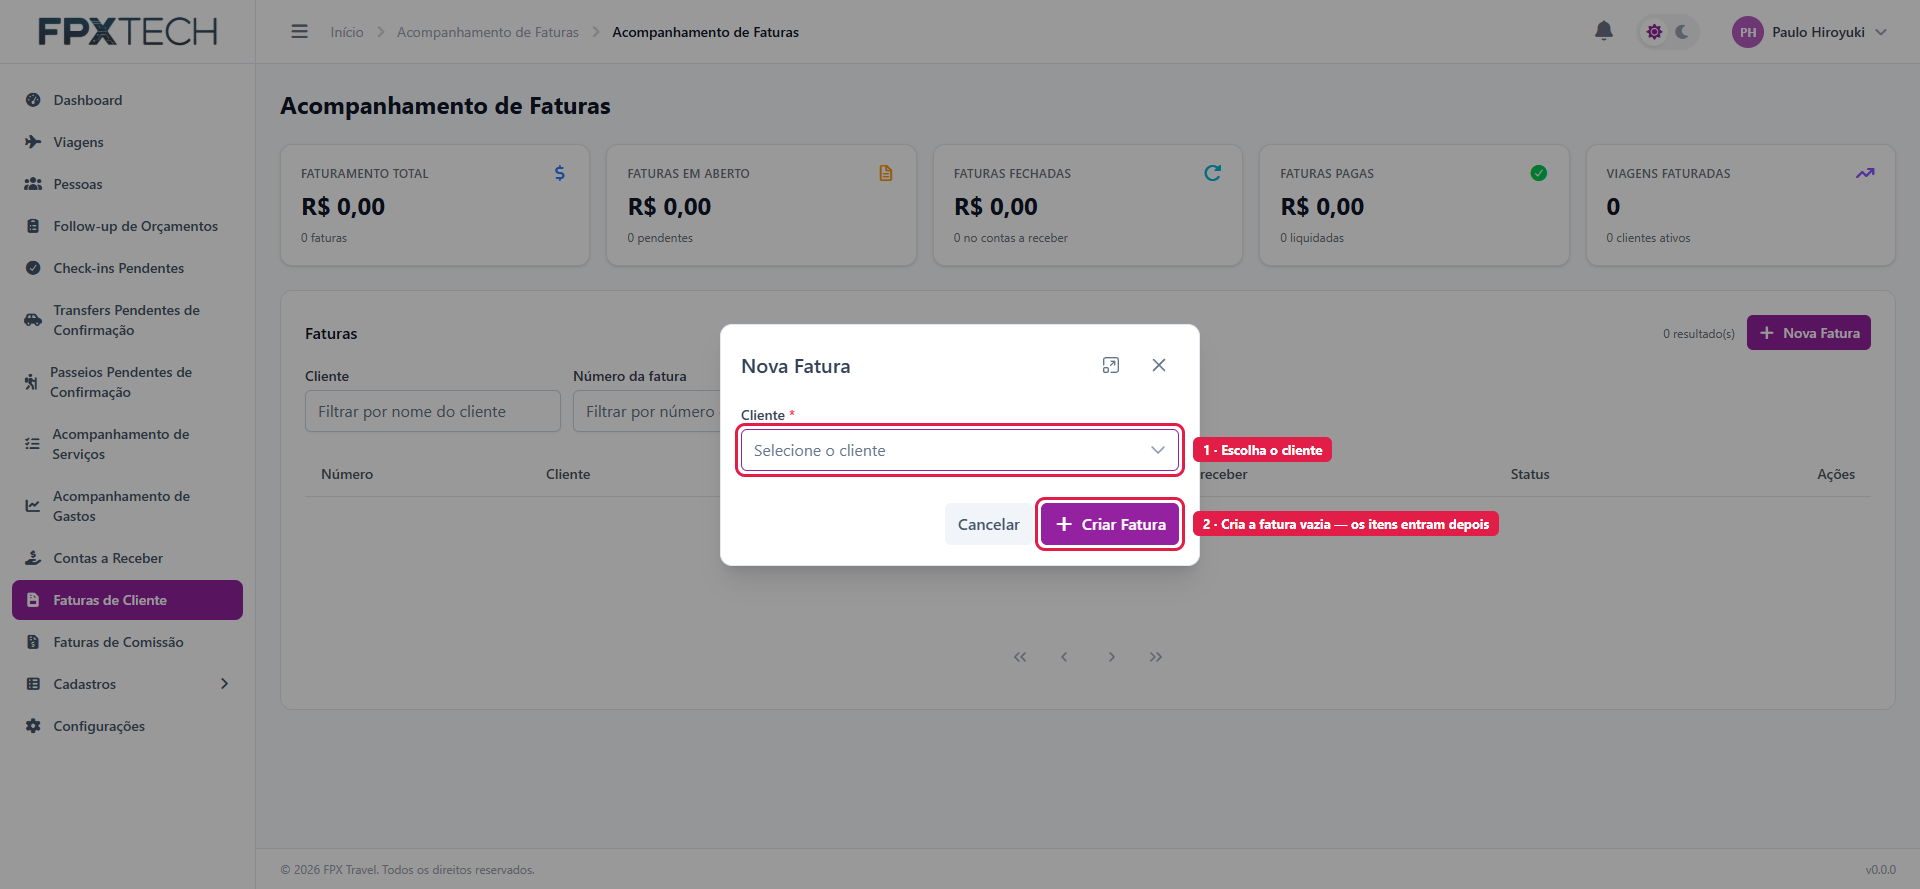Open Viagens in the sidebar
Screen dimensions: 1920x889
point(127,142)
